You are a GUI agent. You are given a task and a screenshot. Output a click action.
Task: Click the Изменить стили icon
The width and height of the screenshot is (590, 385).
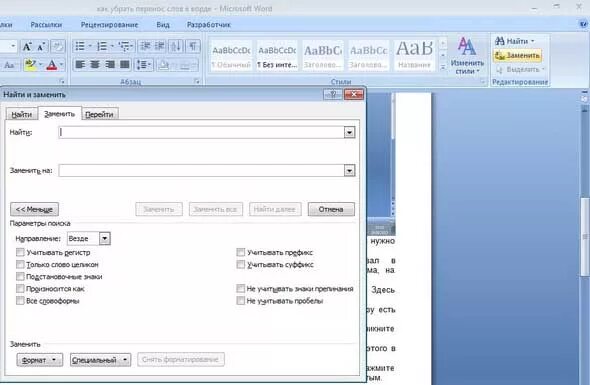[467, 55]
